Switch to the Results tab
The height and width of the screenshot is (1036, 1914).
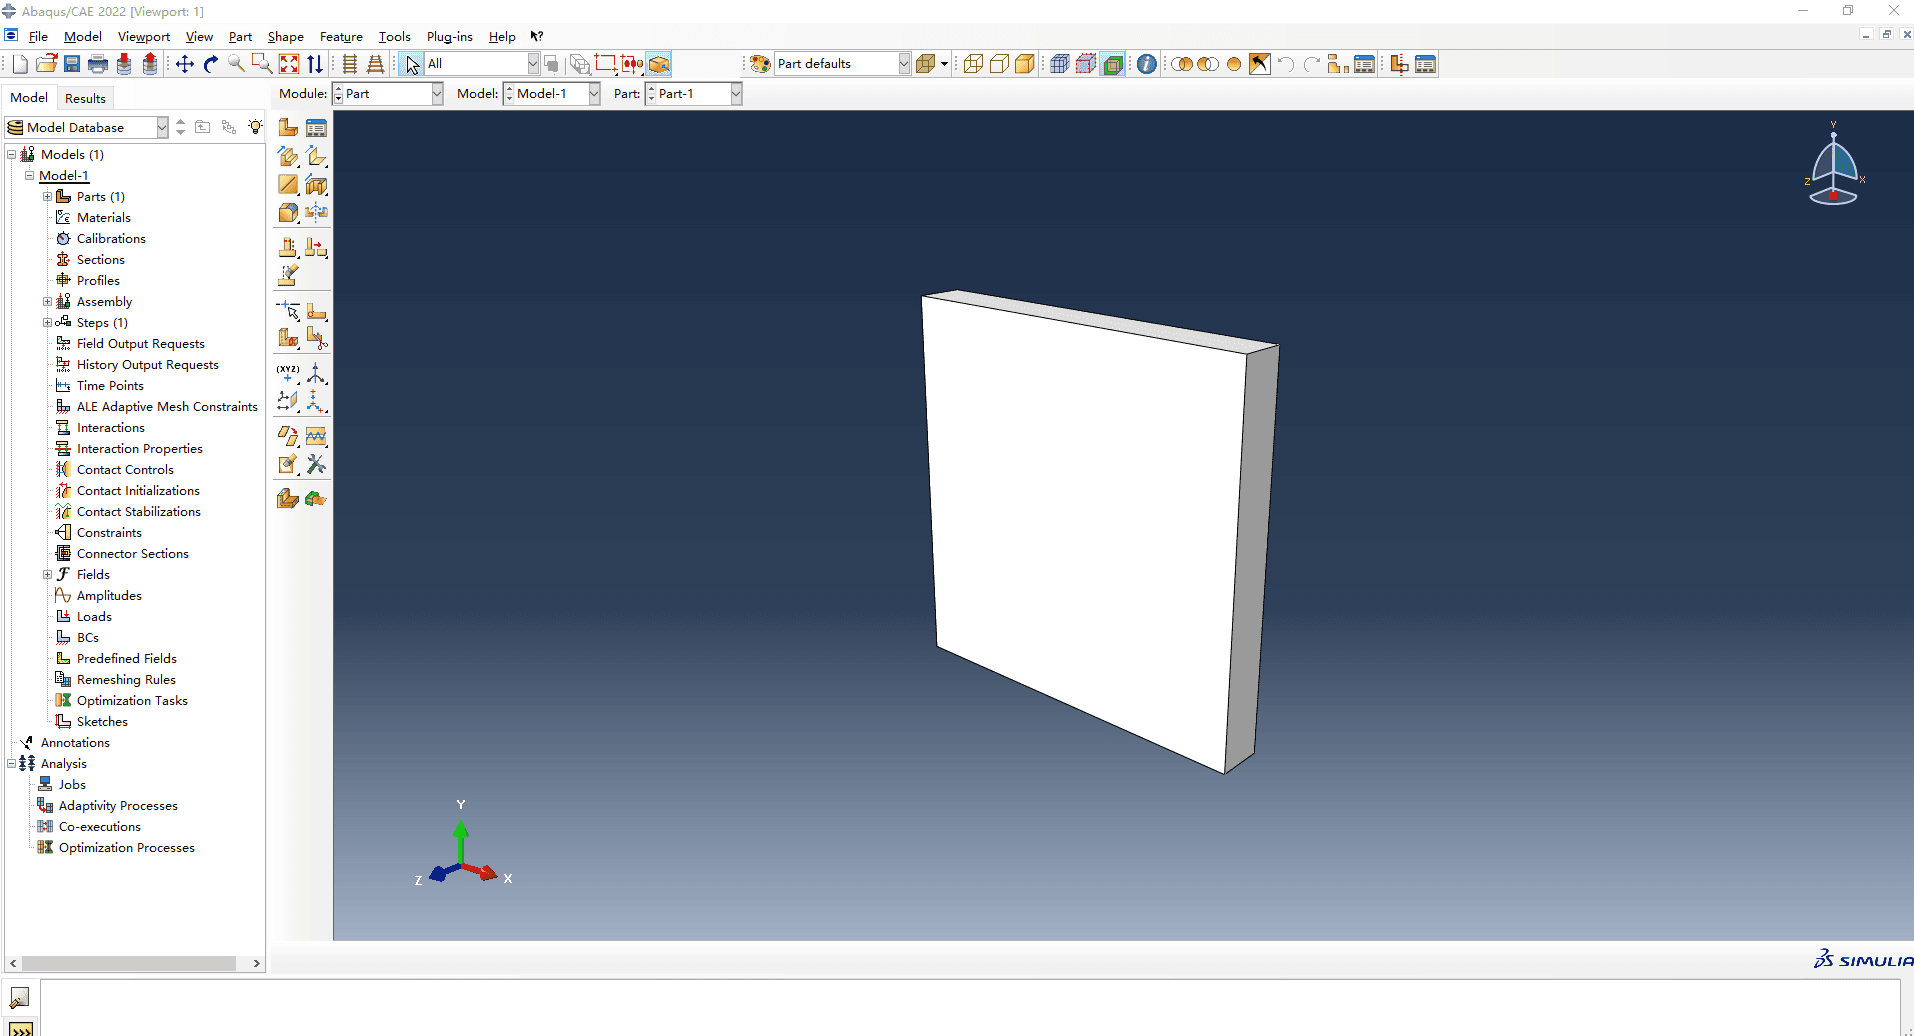[x=85, y=98]
